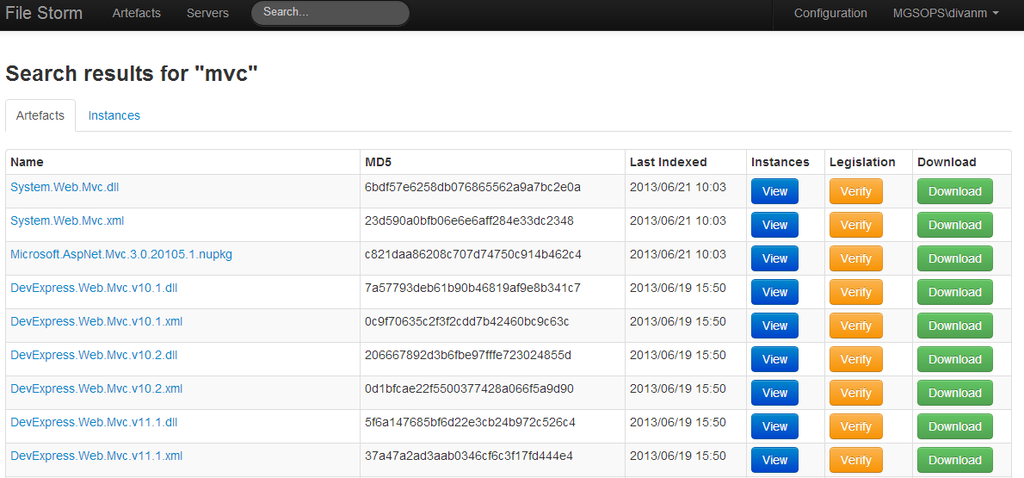1024x478 pixels.
Task: Click the Last Indexed column header
Action: click(668, 162)
